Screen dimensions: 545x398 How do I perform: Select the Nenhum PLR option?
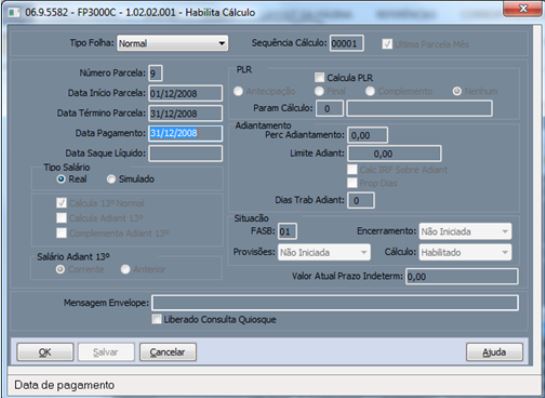pos(457,91)
